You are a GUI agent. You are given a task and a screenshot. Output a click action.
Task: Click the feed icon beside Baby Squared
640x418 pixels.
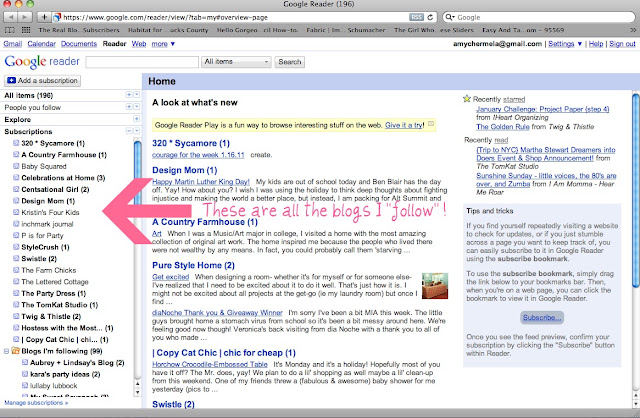pos(16,166)
